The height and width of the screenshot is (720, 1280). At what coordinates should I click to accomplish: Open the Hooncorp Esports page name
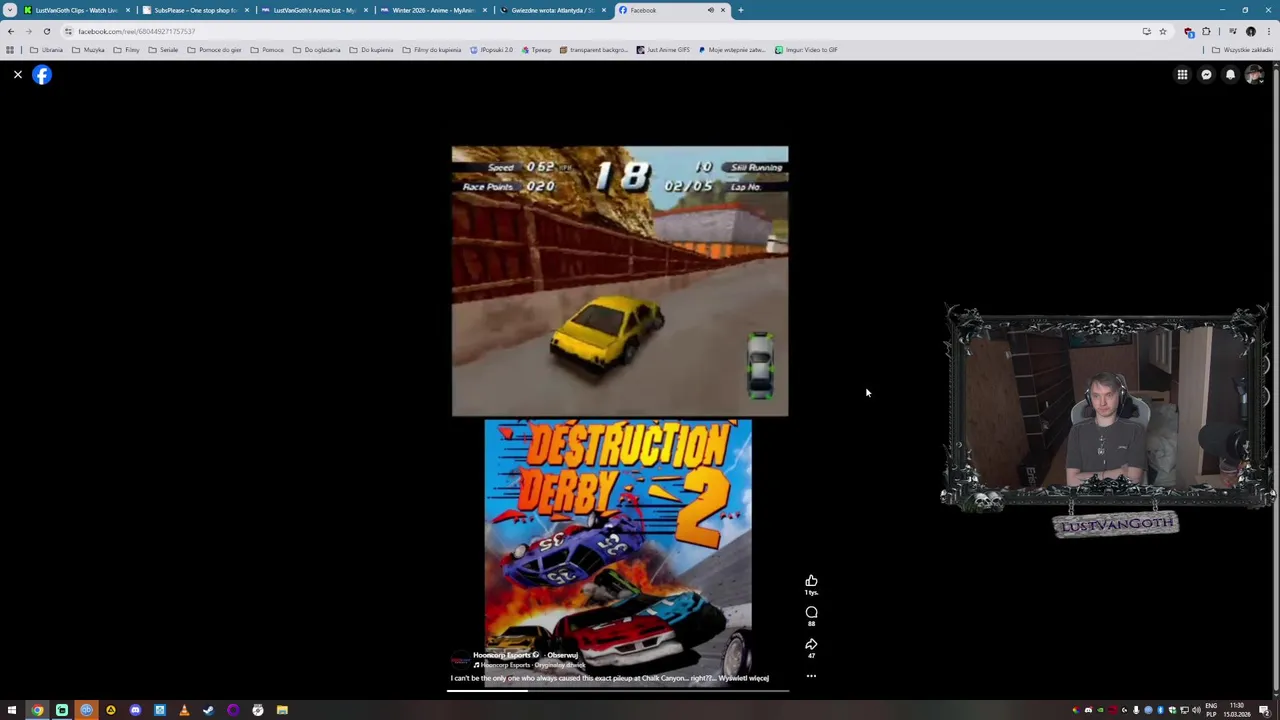click(502, 655)
